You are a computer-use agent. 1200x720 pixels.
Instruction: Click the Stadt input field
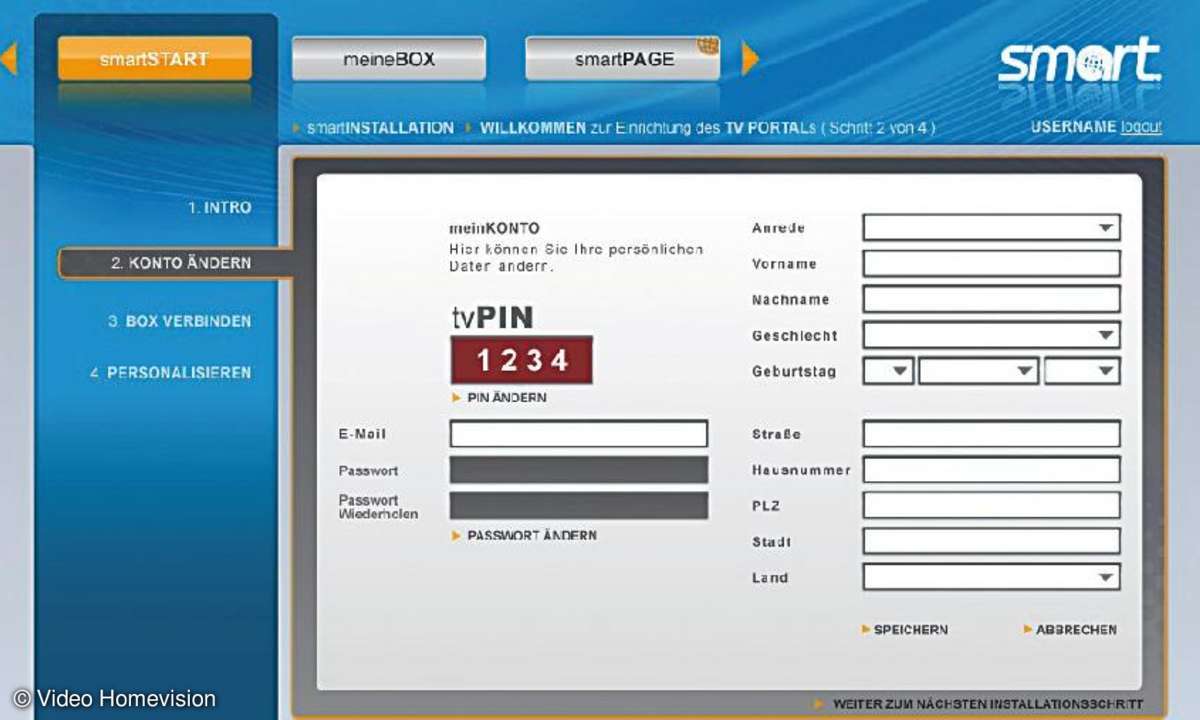click(991, 541)
